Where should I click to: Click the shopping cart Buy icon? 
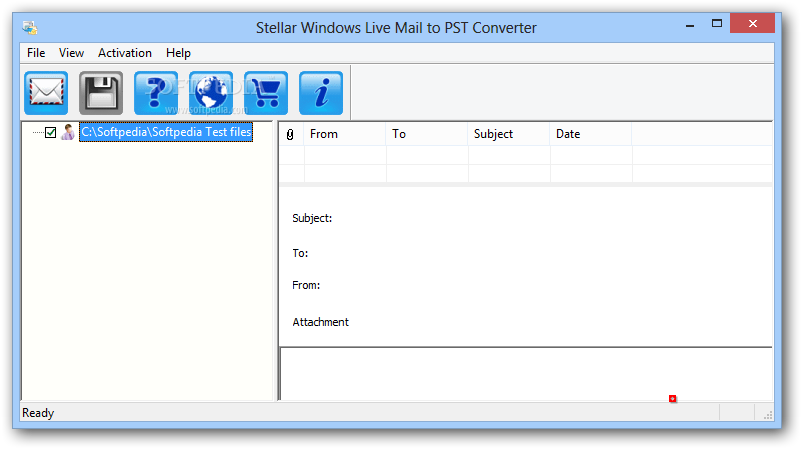click(x=266, y=93)
